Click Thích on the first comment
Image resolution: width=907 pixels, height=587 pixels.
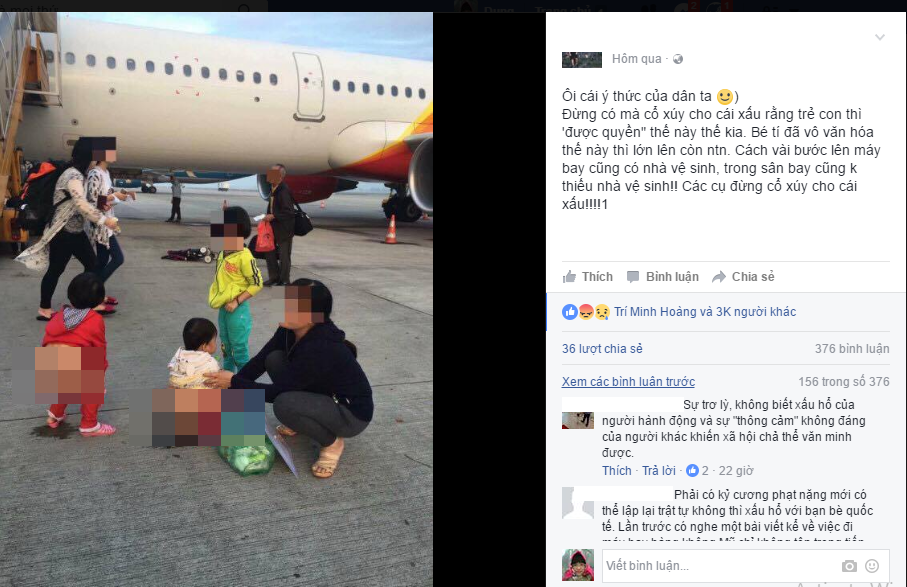(617, 471)
